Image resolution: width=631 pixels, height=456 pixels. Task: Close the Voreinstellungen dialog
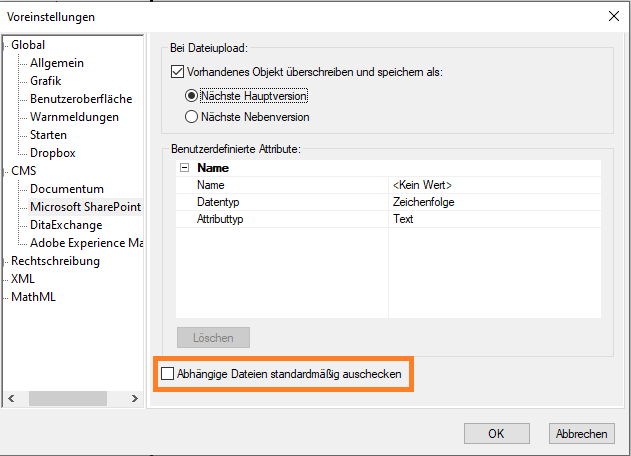coord(612,15)
